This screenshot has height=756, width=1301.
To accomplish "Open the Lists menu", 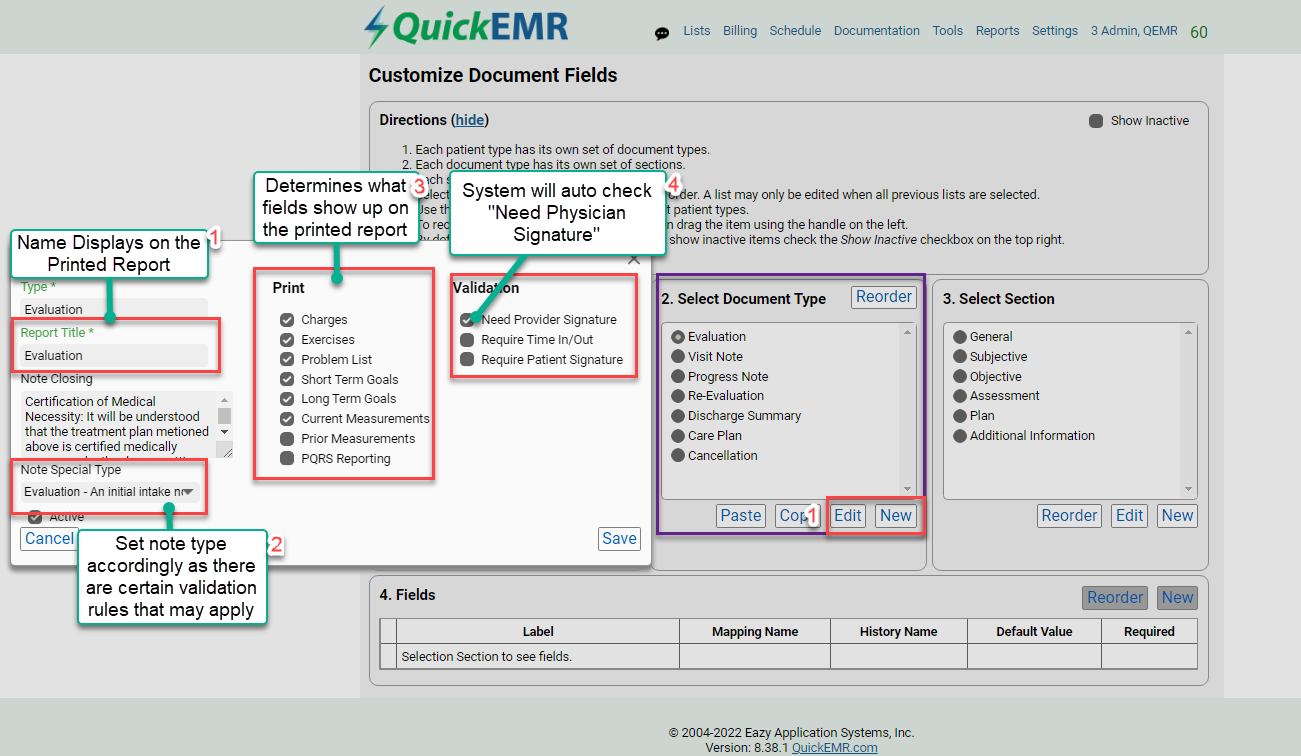I will click(x=697, y=31).
